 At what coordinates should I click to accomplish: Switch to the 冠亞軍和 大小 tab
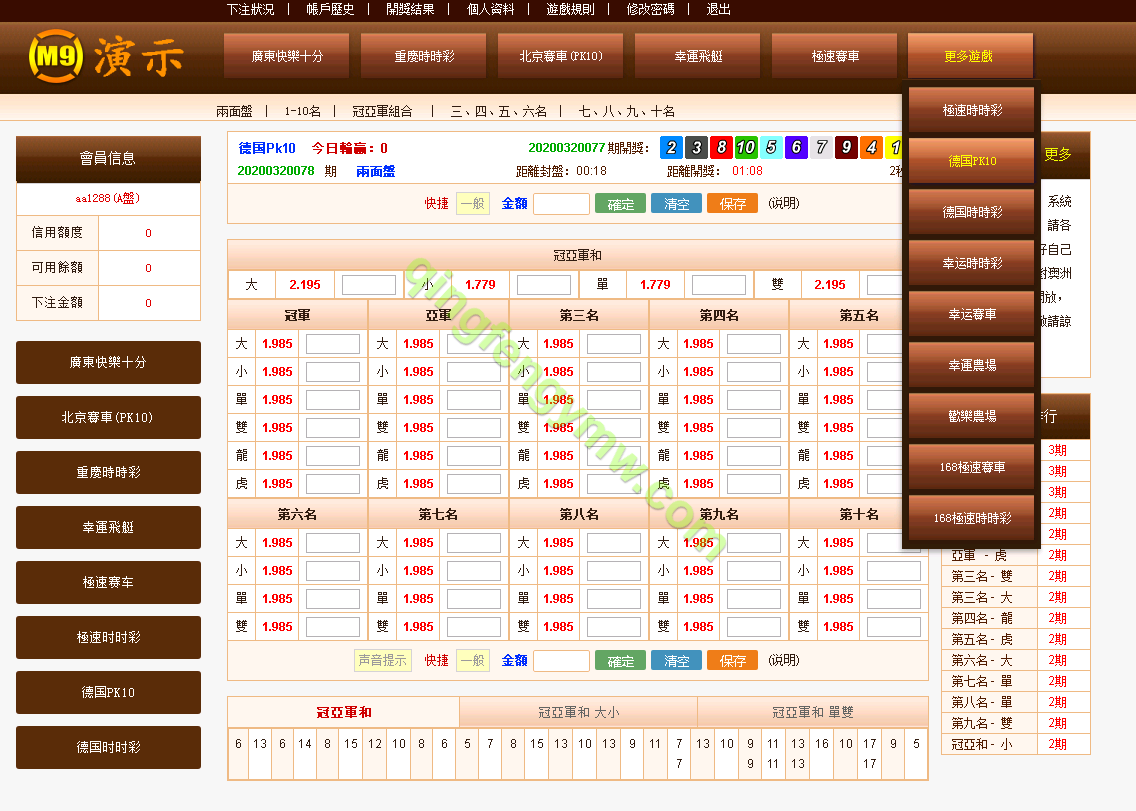click(578, 713)
